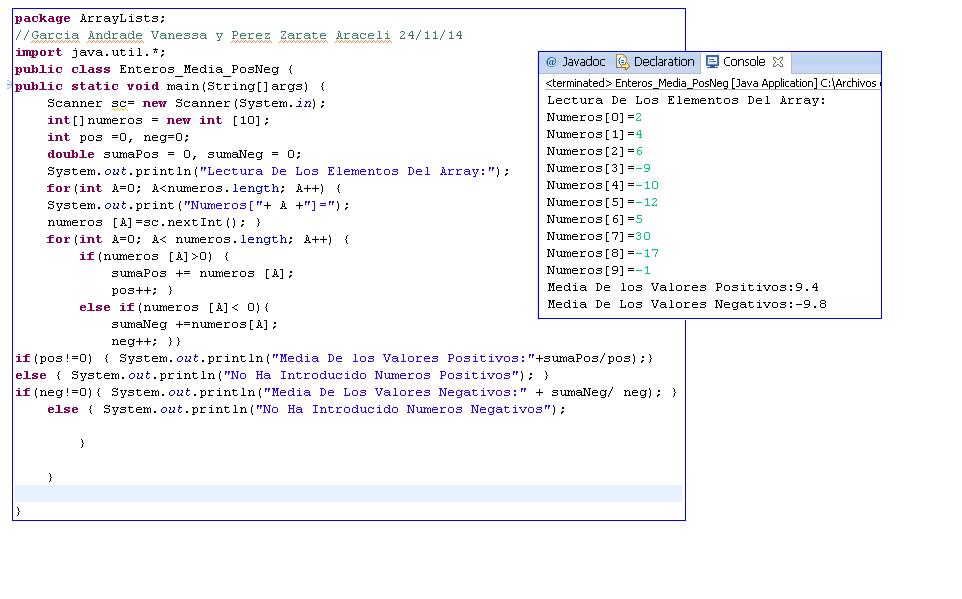962x599 pixels.
Task: Click "No Ha Introducido Numeros Negativos" line
Action: pyautogui.click(x=306, y=409)
